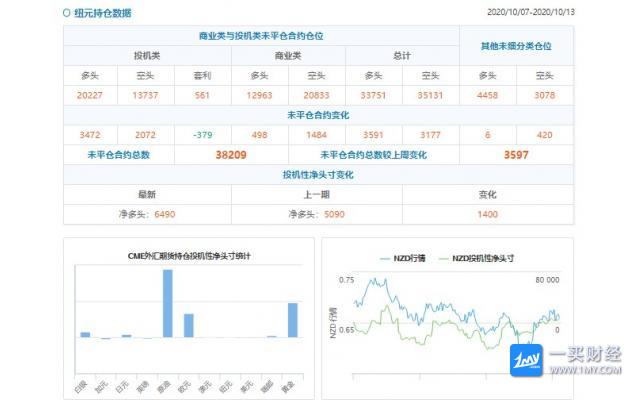Select the value 13737
The height and width of the screenshot is (400, 640).
click(x=145, y=95)
